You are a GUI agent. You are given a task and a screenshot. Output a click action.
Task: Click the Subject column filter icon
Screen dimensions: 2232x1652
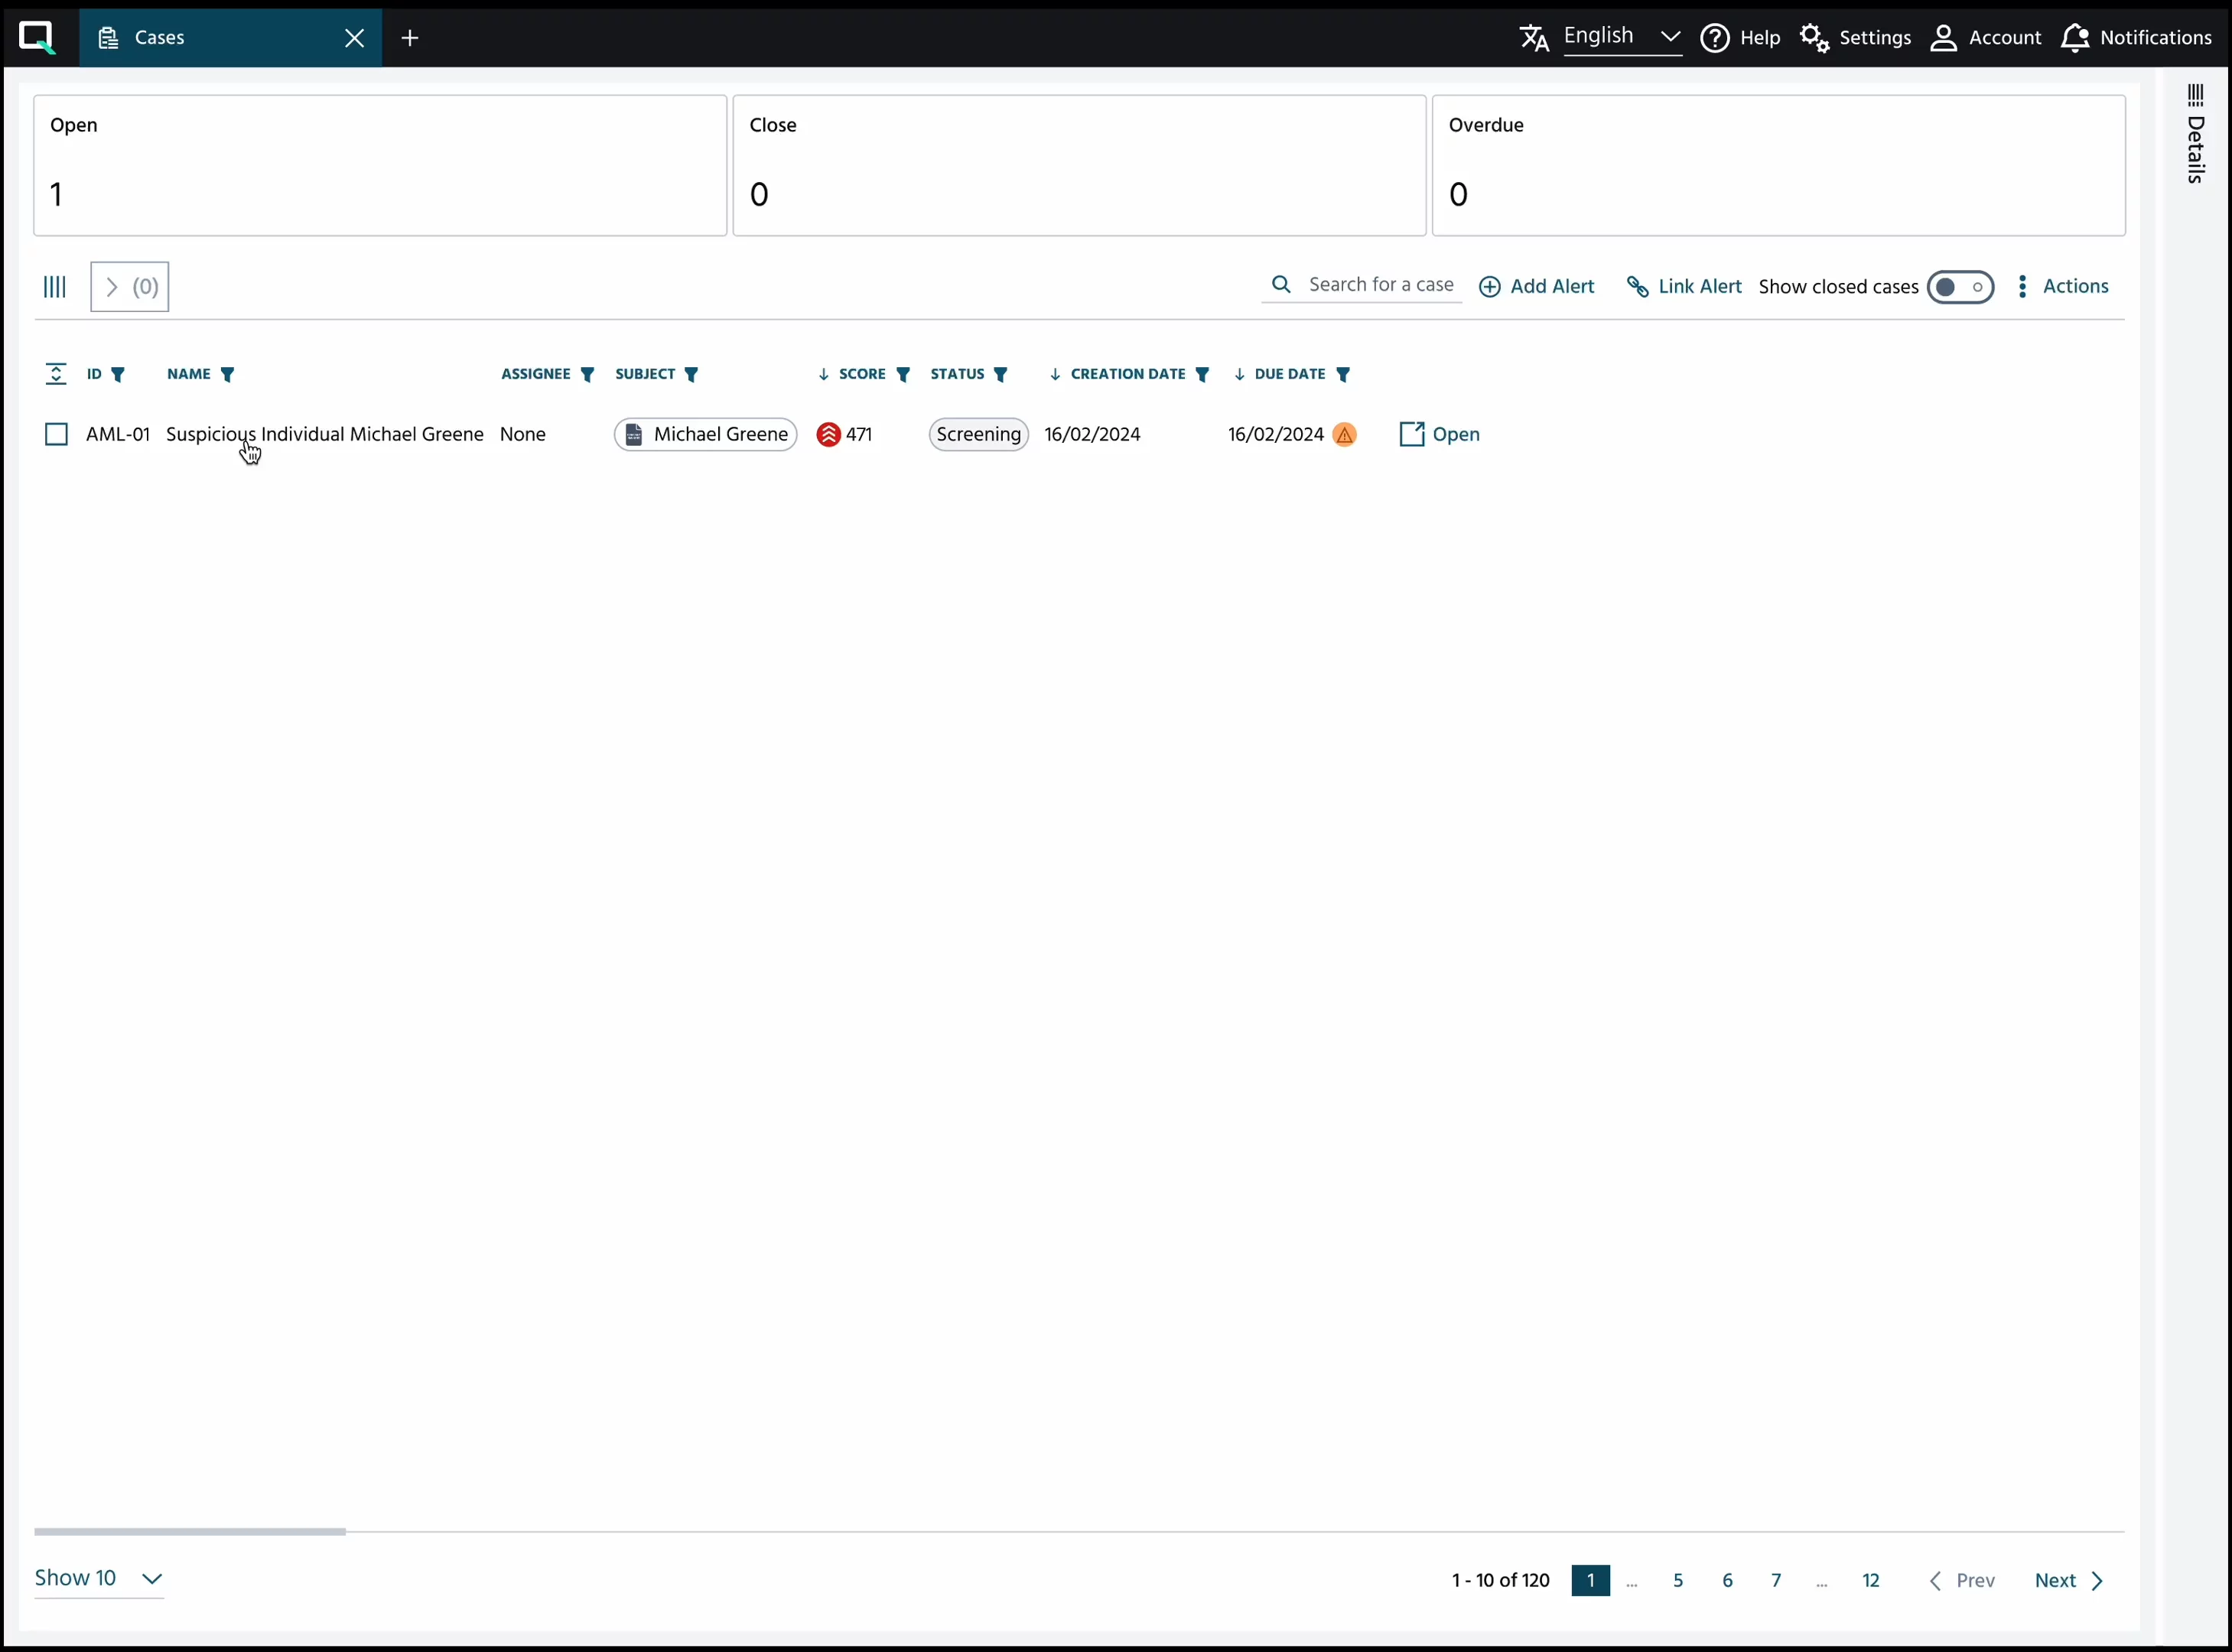(x=691, y=375)
